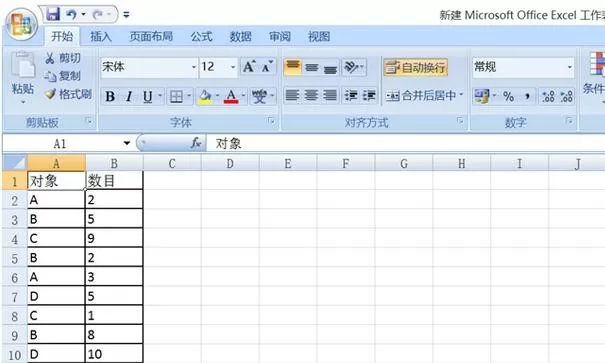
Task: Open font name dropdown 宋体
Action: pos(193,67)
